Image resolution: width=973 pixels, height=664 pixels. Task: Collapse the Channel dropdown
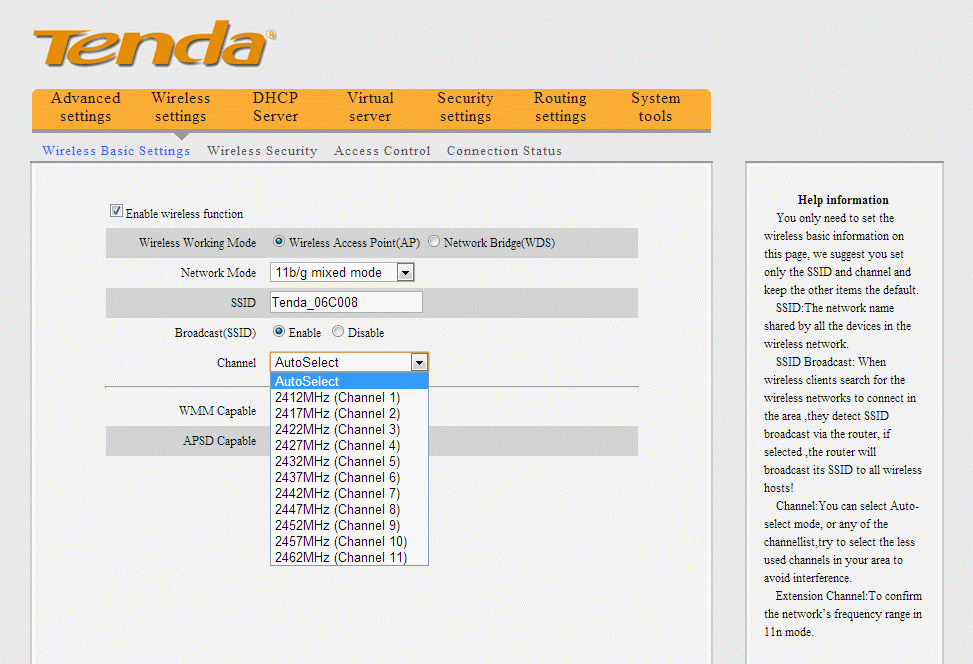(x=349, y=362)
